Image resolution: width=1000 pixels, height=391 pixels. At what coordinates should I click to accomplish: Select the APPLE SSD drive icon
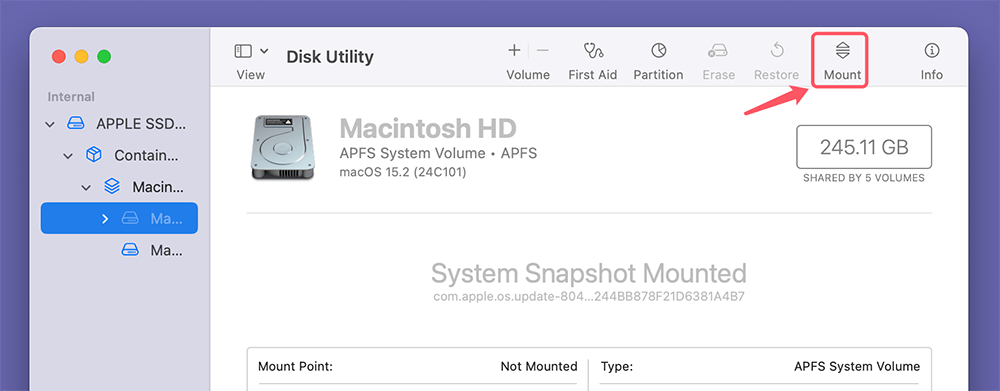[76, 124]
